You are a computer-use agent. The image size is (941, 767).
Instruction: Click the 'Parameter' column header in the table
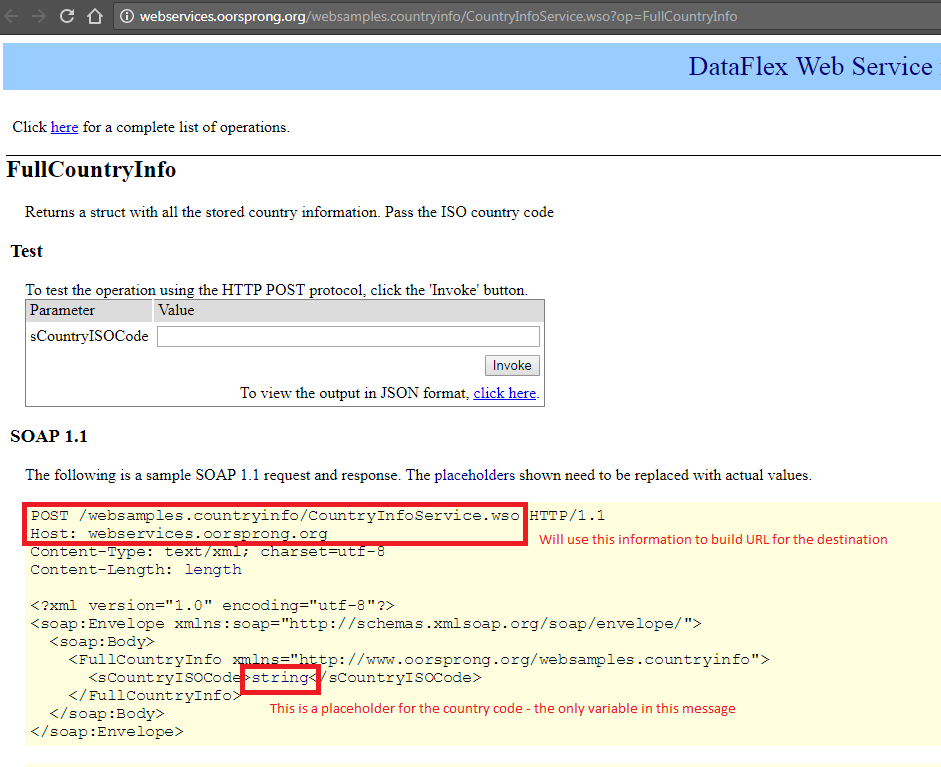click(62, 310)
